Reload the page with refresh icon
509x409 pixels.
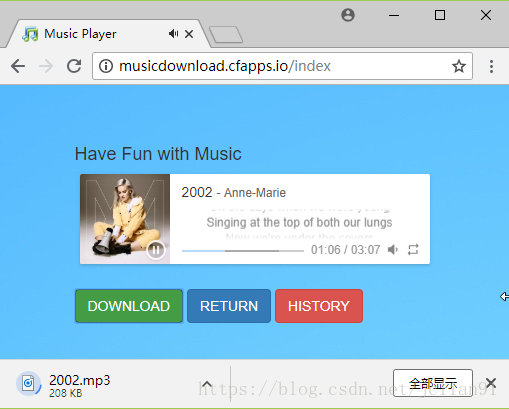74,66
